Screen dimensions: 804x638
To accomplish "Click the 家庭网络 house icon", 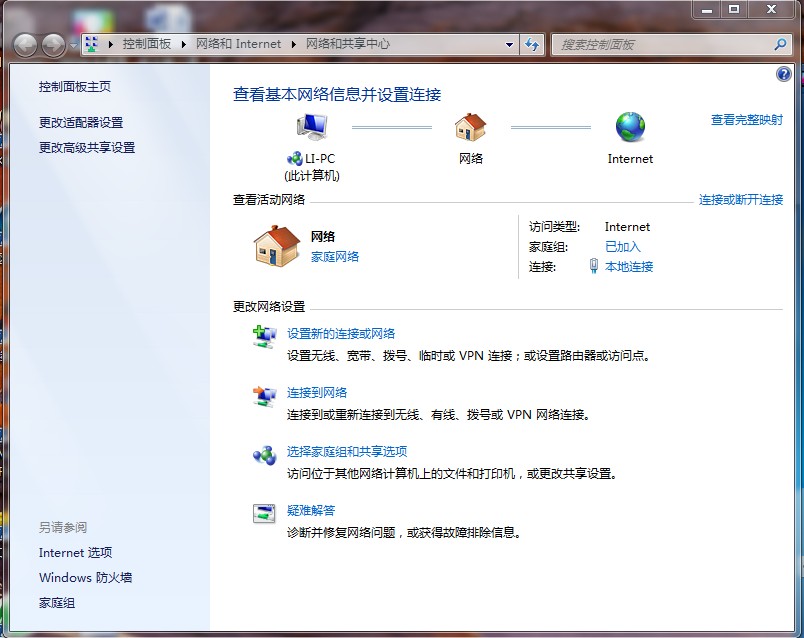I will coord(276,247).
